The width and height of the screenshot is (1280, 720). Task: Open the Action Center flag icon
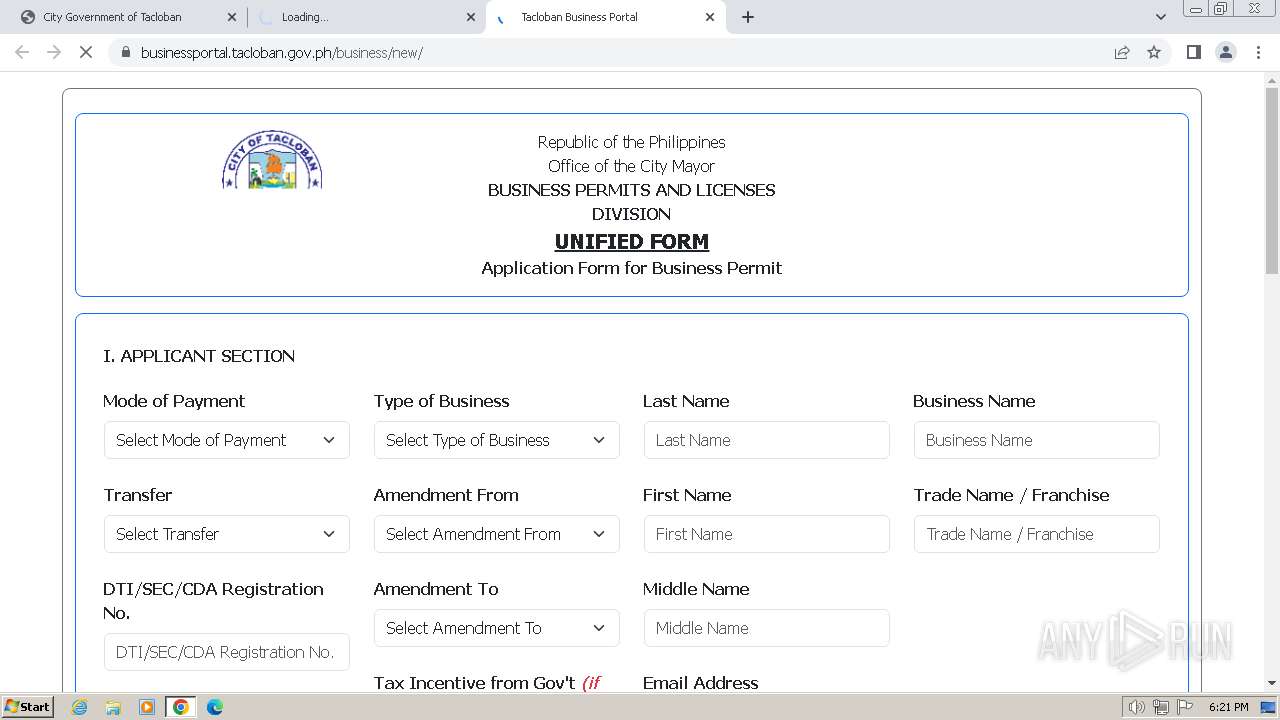(x=1185, y=707)
